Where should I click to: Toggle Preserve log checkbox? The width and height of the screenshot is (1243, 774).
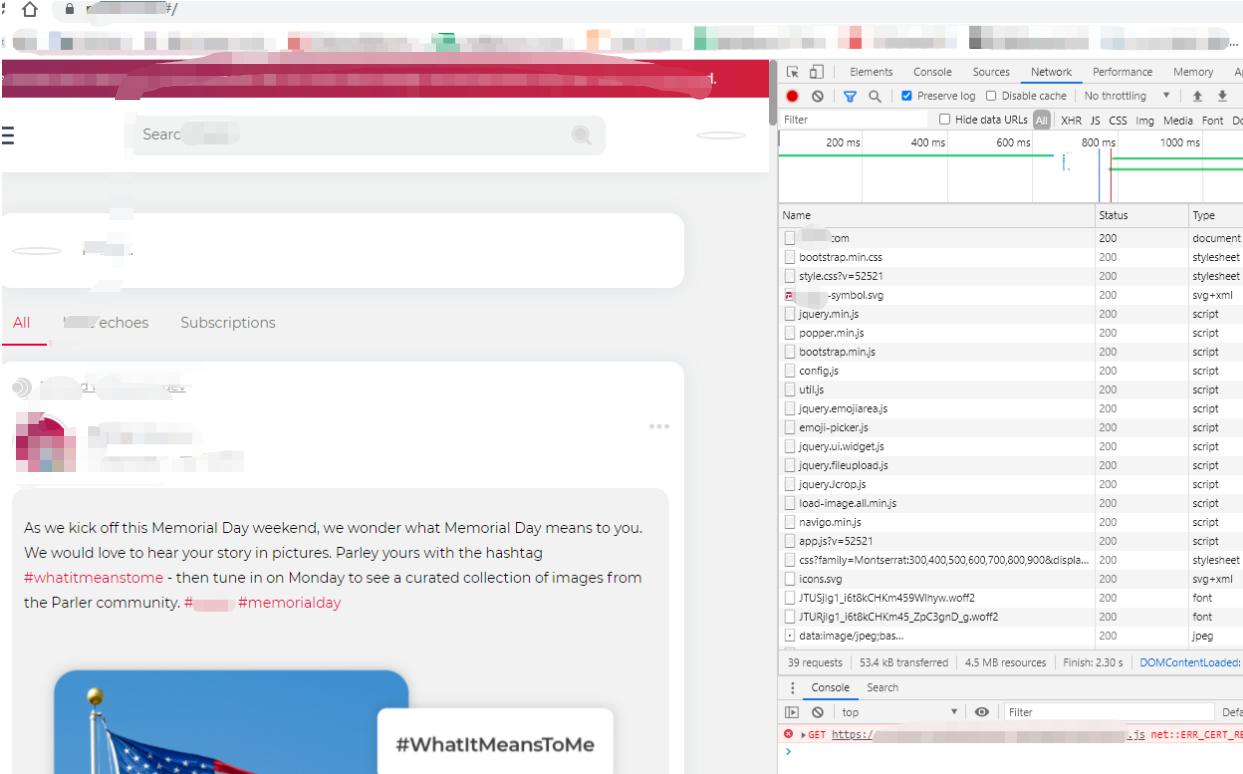[x=906, y=96]
